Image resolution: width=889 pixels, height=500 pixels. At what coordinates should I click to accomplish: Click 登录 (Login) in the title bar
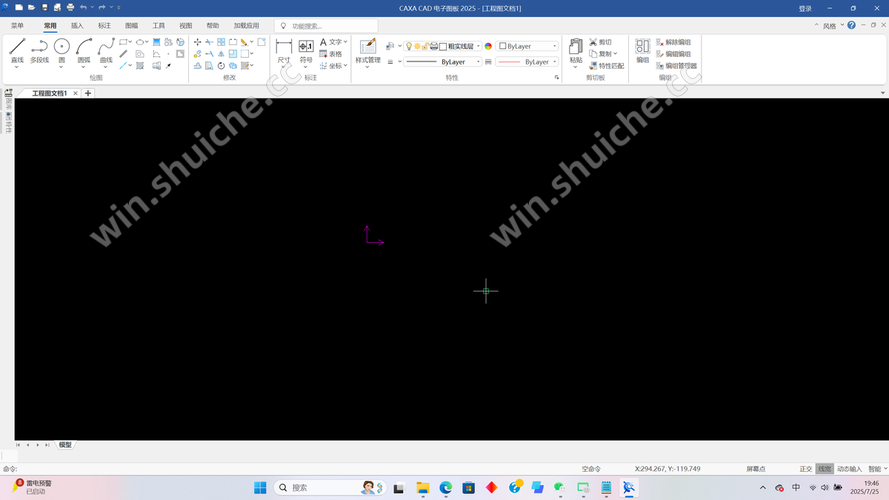[805, 9]
